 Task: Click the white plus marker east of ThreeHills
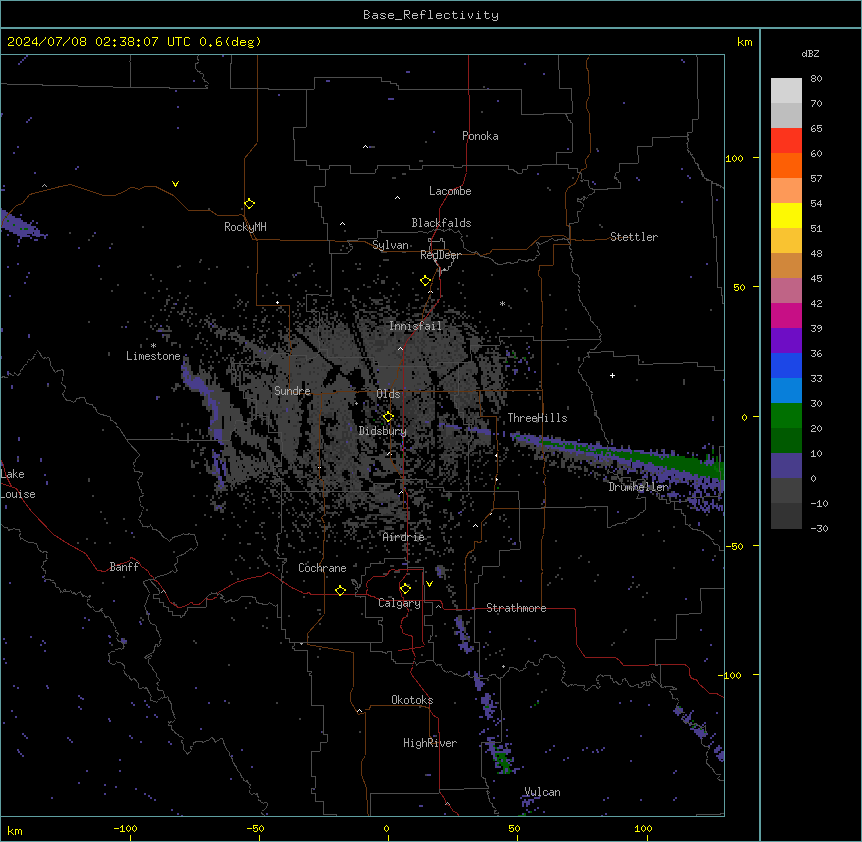pos(612,375)
